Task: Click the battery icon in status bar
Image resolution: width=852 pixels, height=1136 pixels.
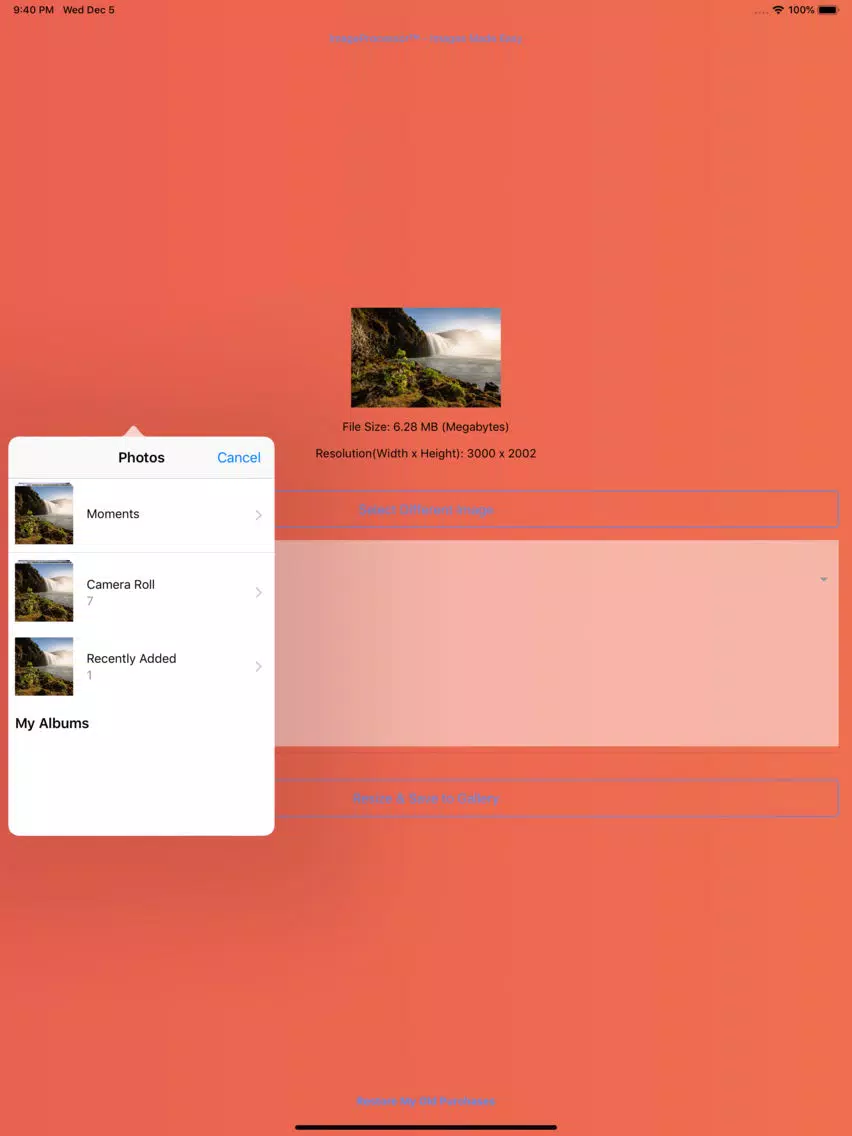Action: (829, 10)
